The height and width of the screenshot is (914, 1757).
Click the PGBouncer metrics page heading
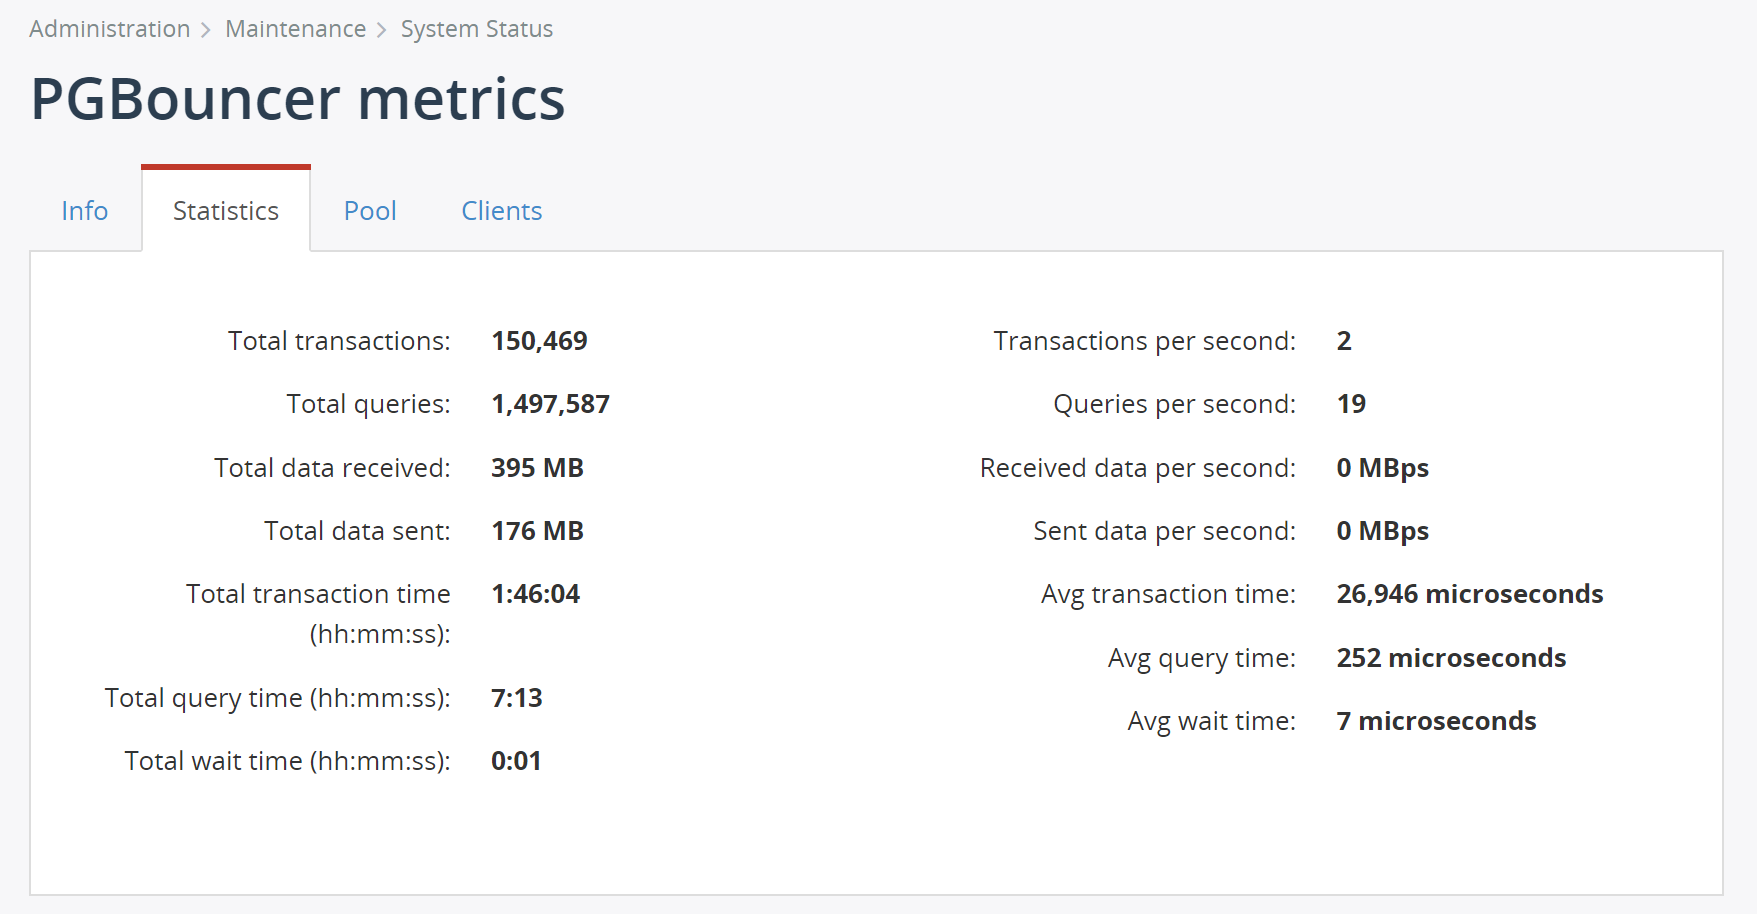click(x=298, y=99)
